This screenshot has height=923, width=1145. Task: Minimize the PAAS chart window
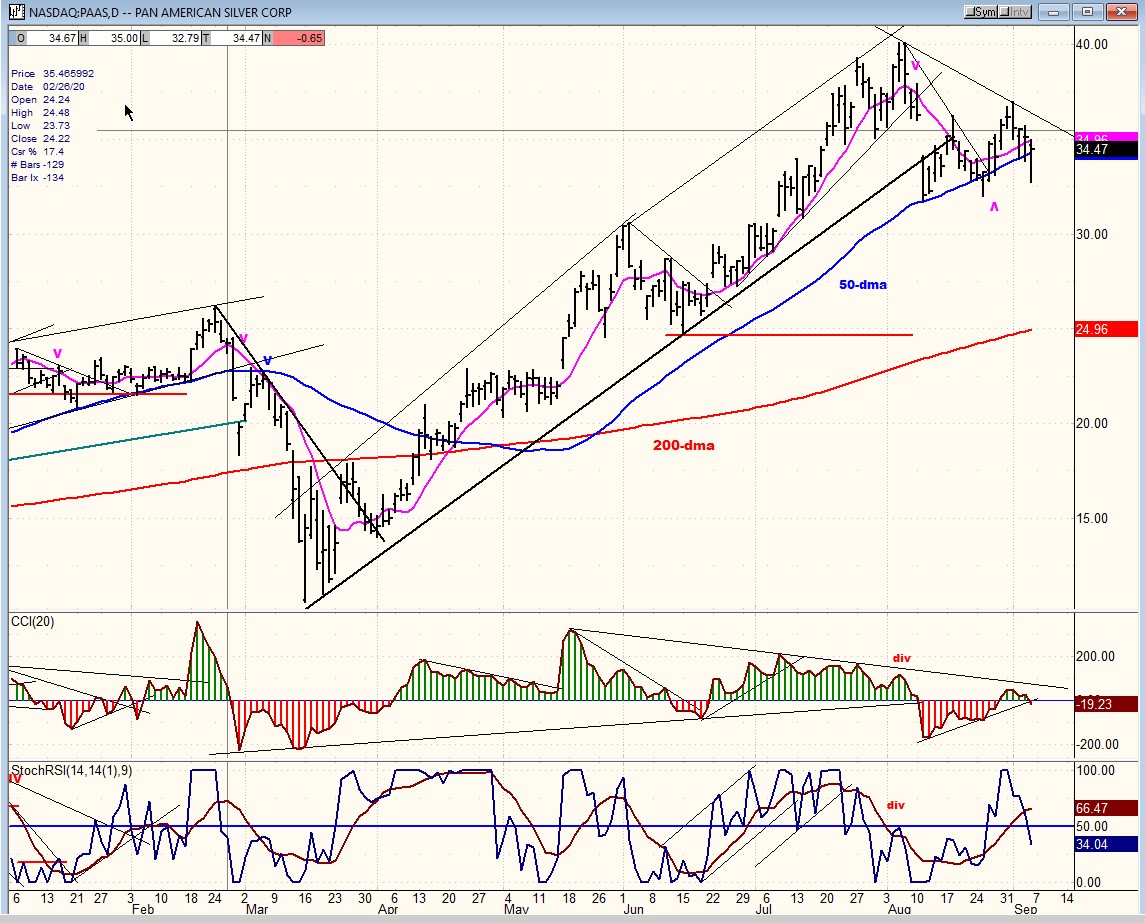1054,12
